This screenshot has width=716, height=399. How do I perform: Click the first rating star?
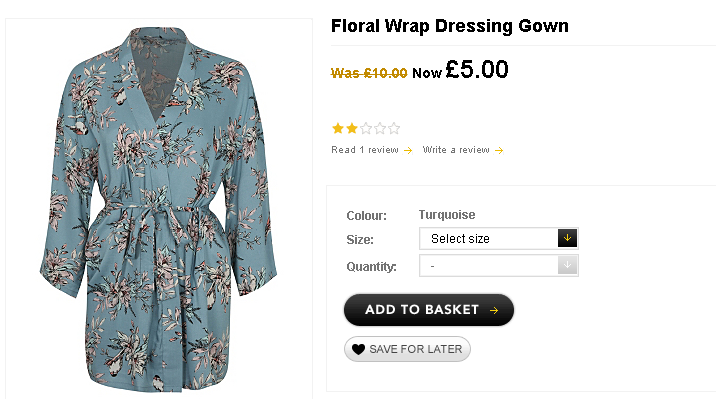[x=338, y=128]
